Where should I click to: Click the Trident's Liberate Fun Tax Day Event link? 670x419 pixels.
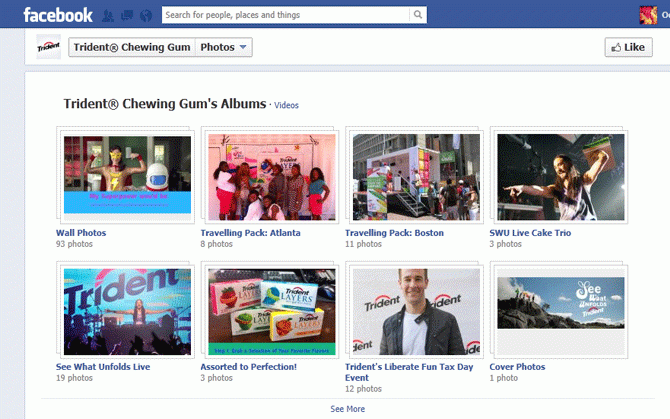click(409, 372)
